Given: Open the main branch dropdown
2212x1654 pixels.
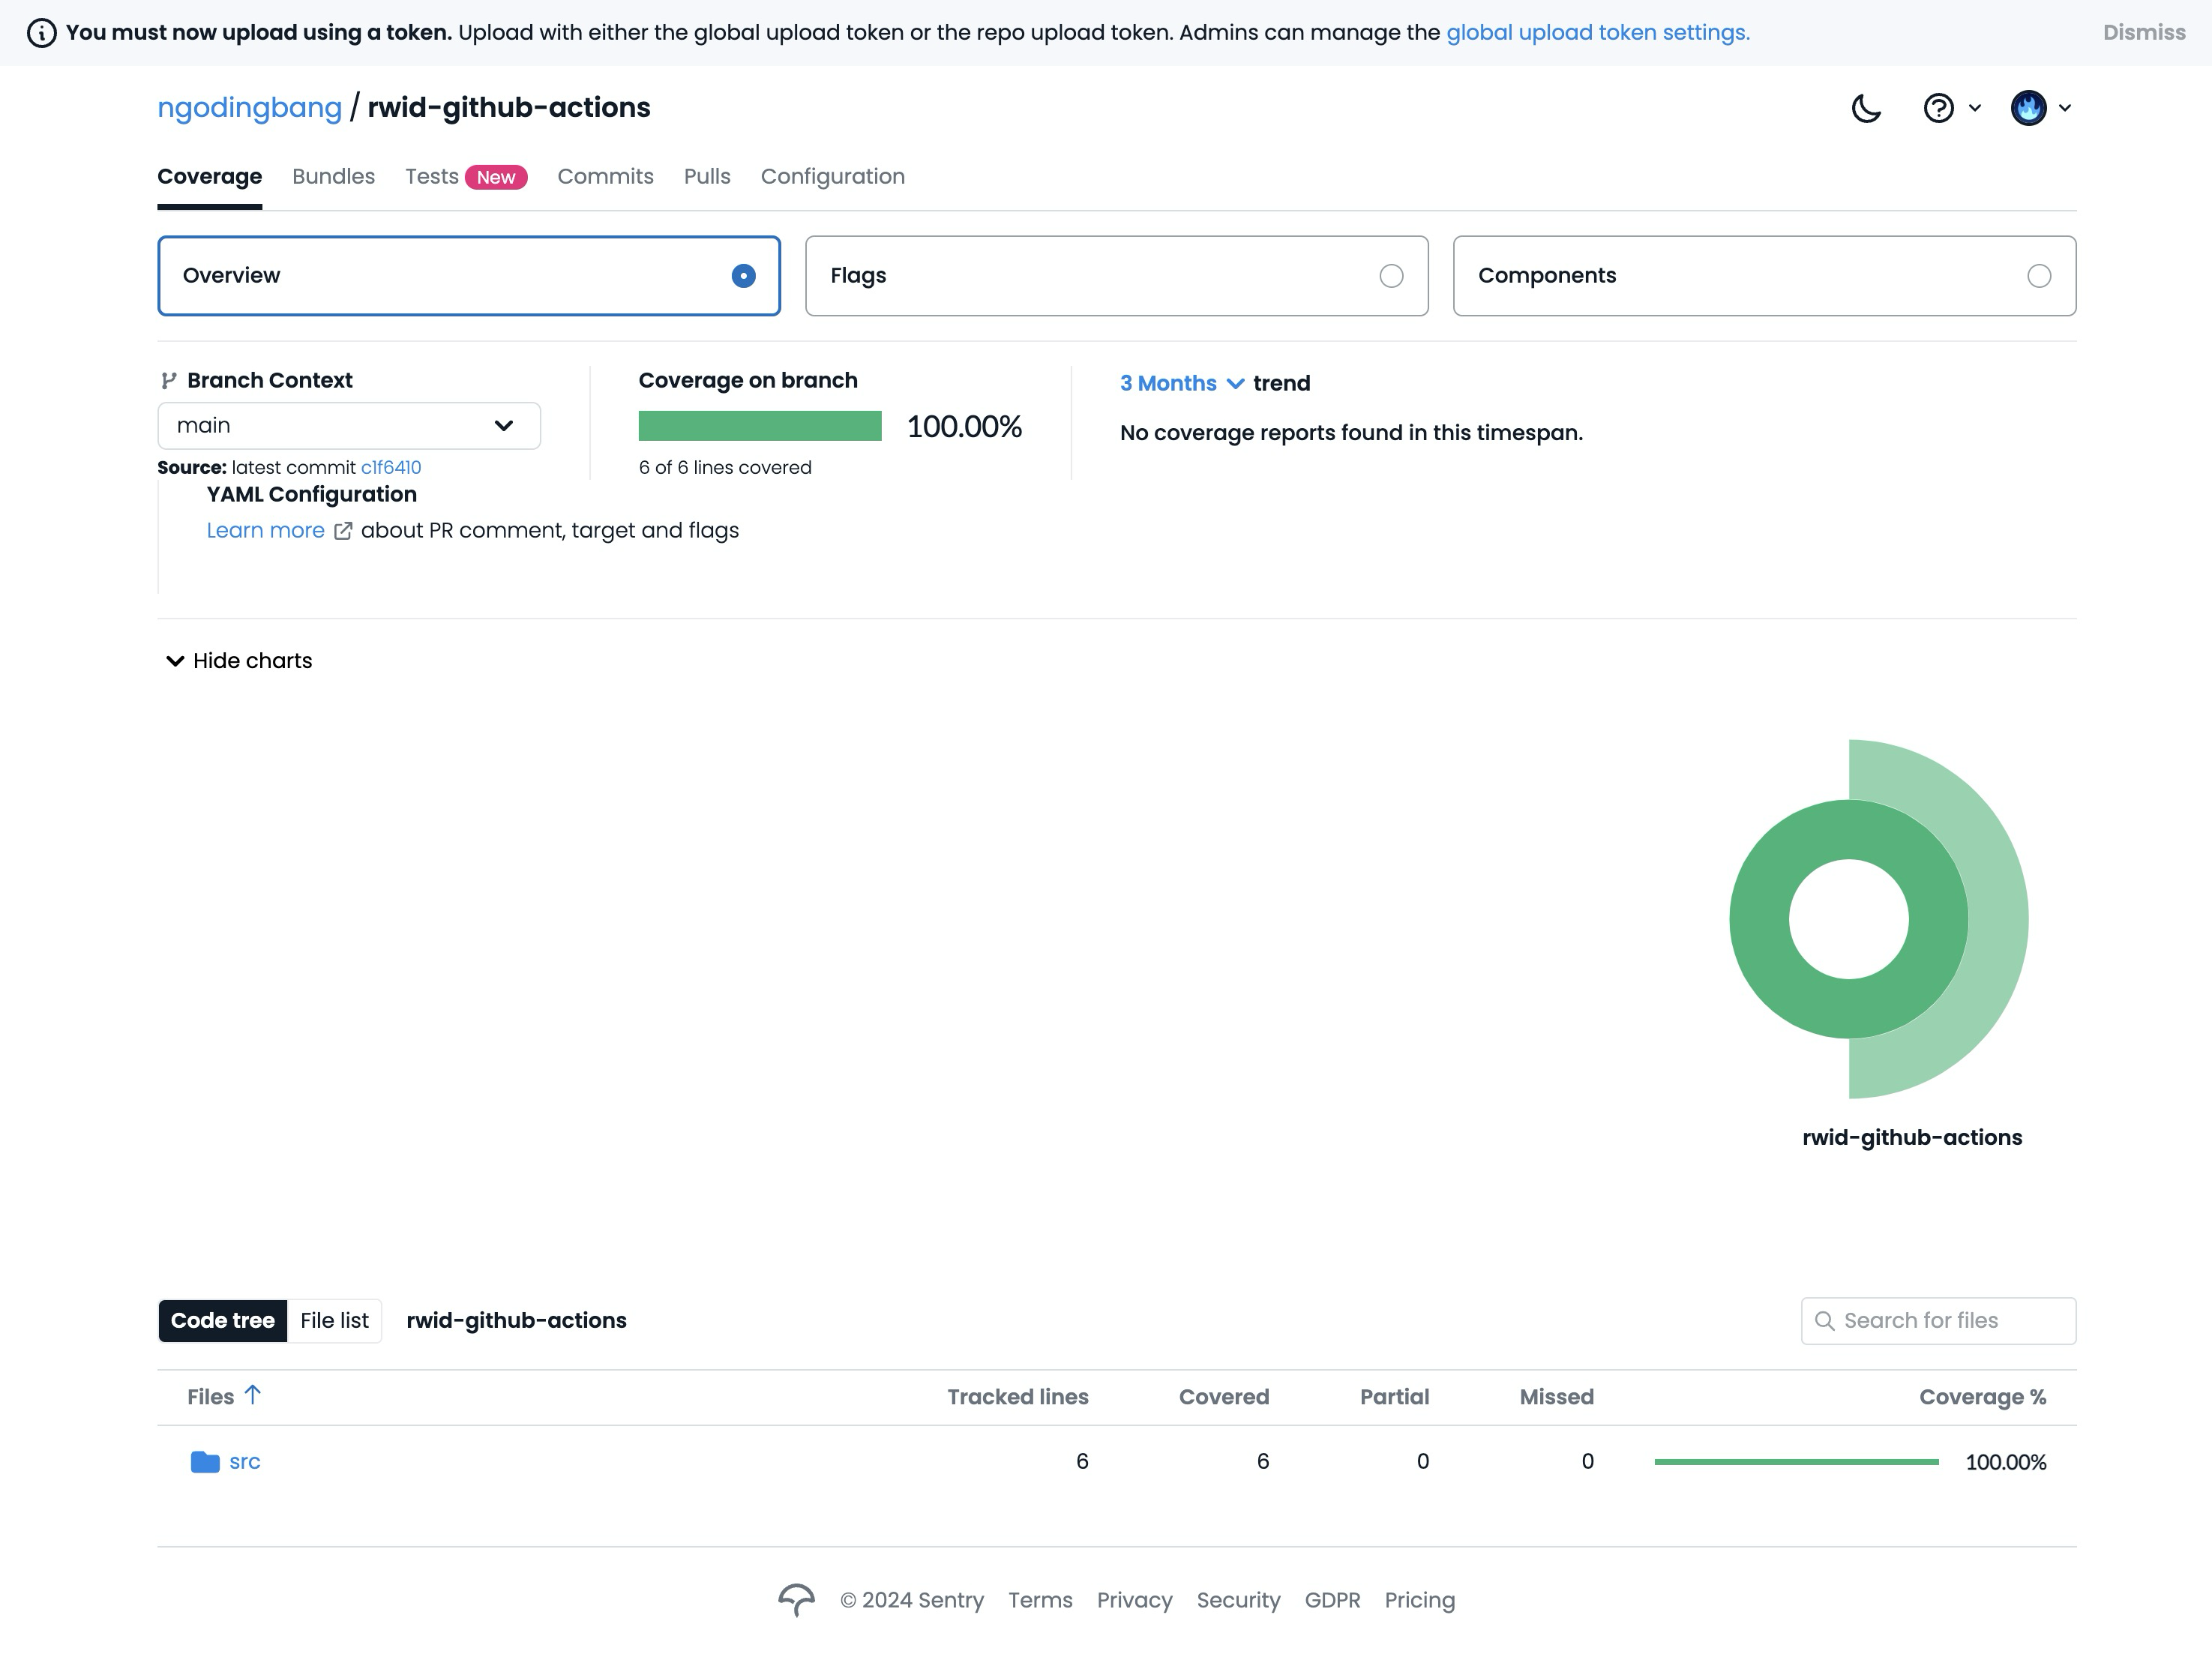Looking at the screenshot, I should coord(349,426).
